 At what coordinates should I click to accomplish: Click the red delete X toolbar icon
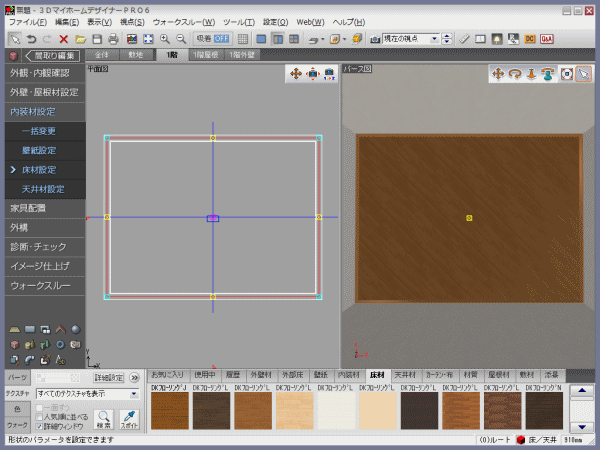point(64,39)
